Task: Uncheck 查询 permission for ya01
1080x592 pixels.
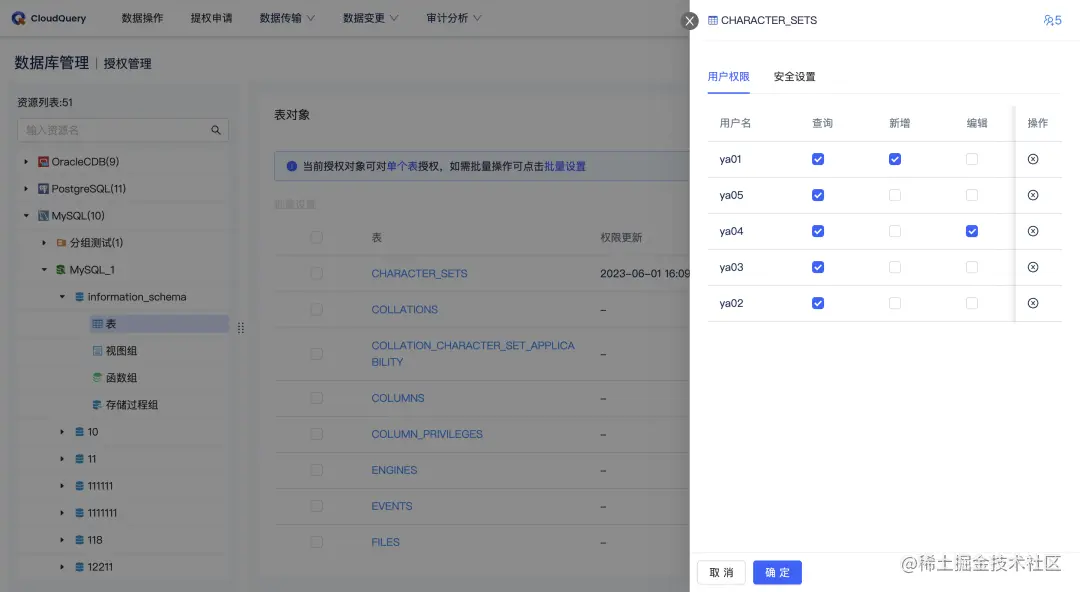Action: coord(818,159)
